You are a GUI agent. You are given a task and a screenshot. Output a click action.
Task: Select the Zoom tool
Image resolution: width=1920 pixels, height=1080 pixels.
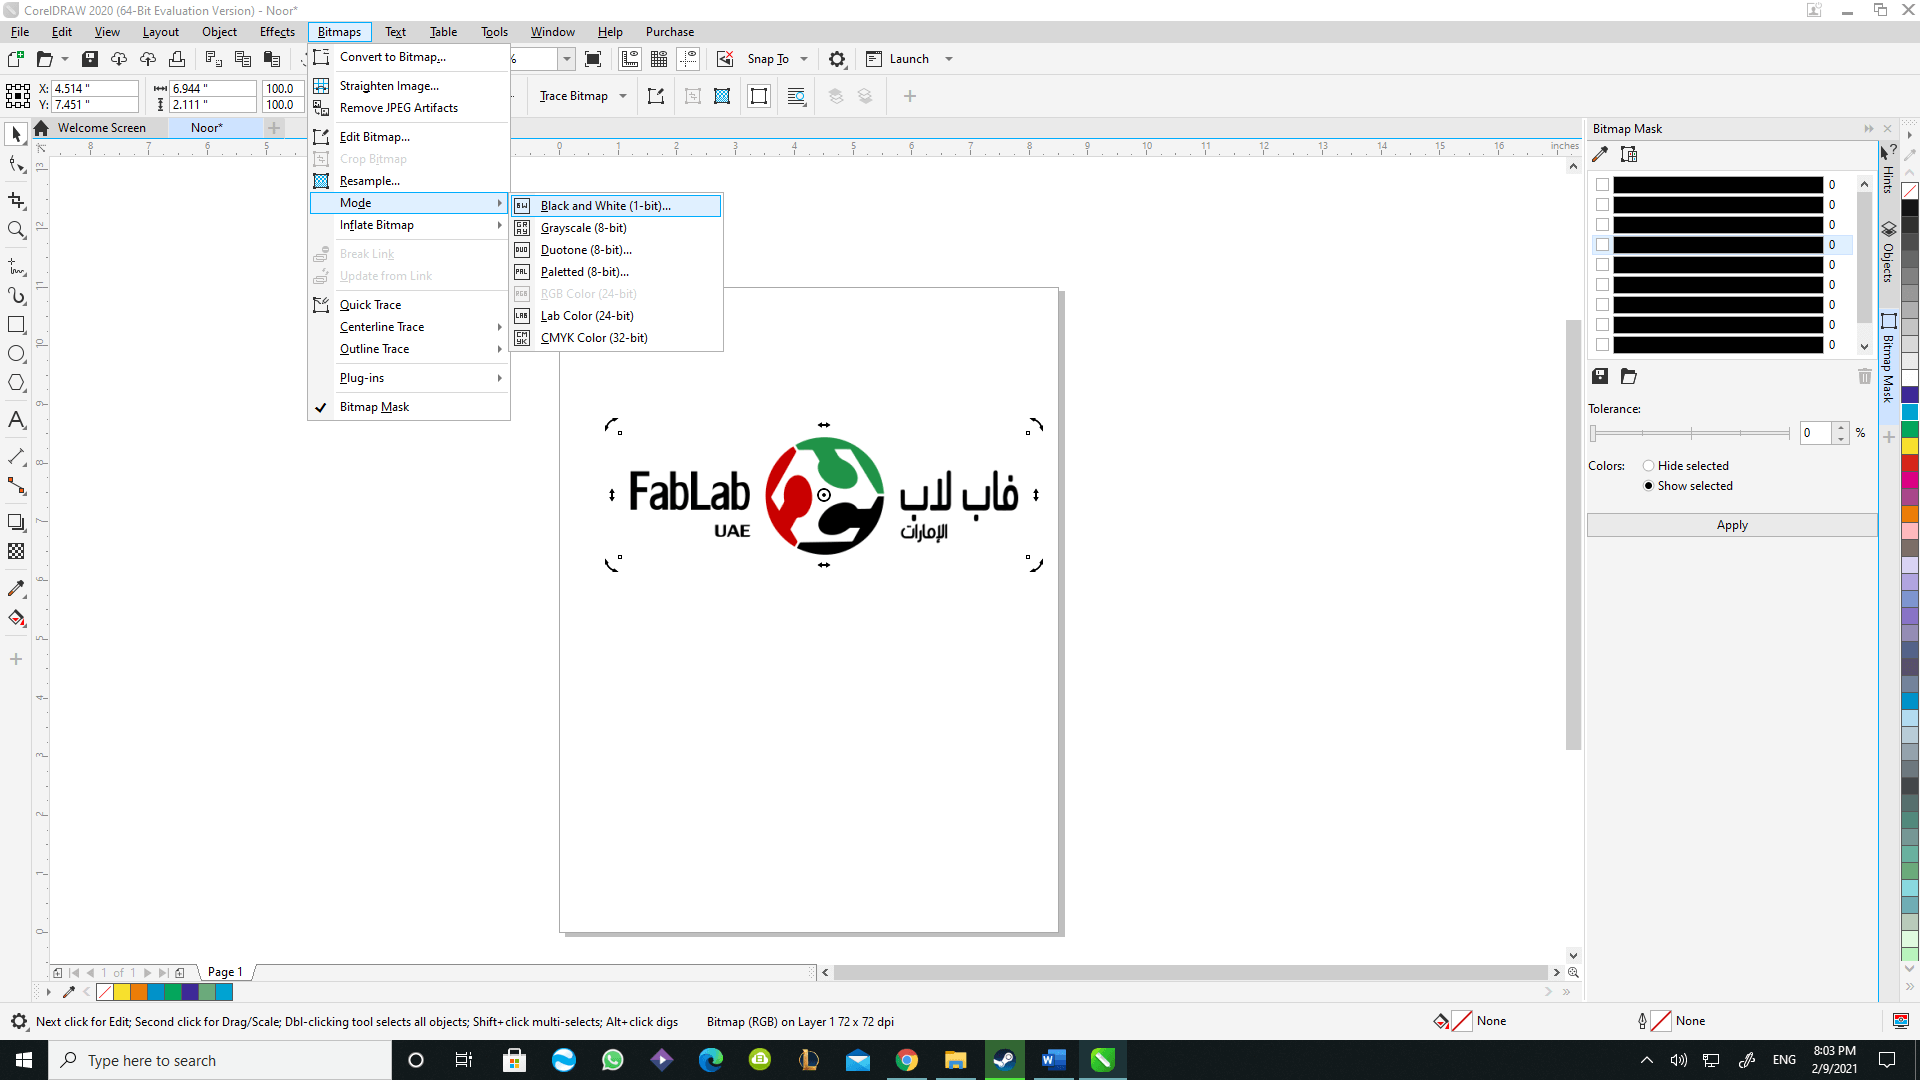click(16, 230)
